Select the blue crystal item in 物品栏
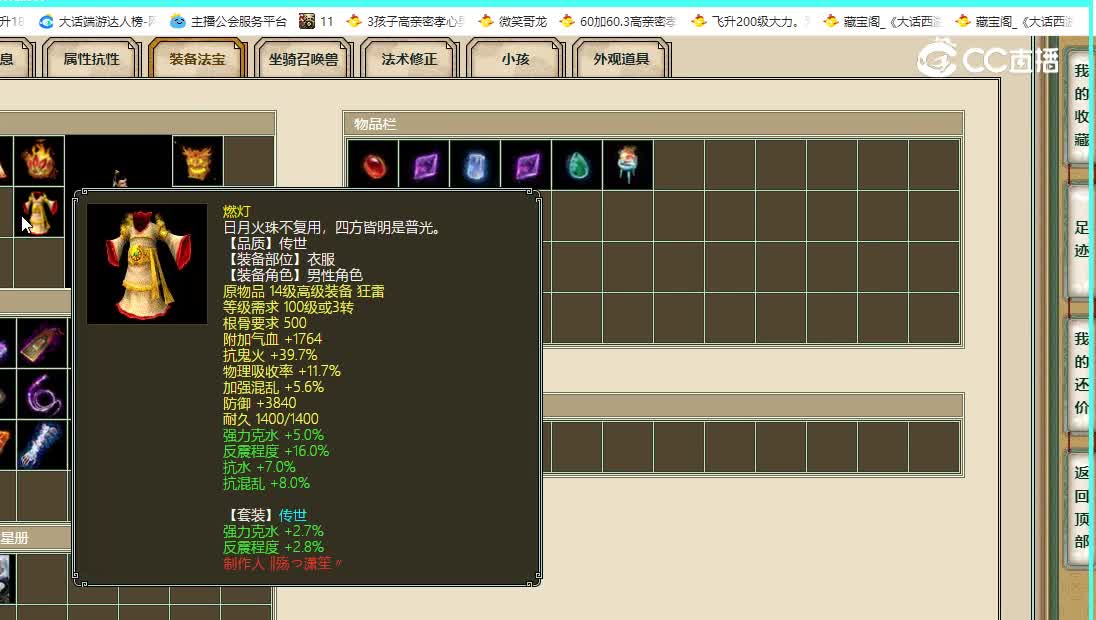This screenshot has width=1096, height=620. tap(475, 165)
